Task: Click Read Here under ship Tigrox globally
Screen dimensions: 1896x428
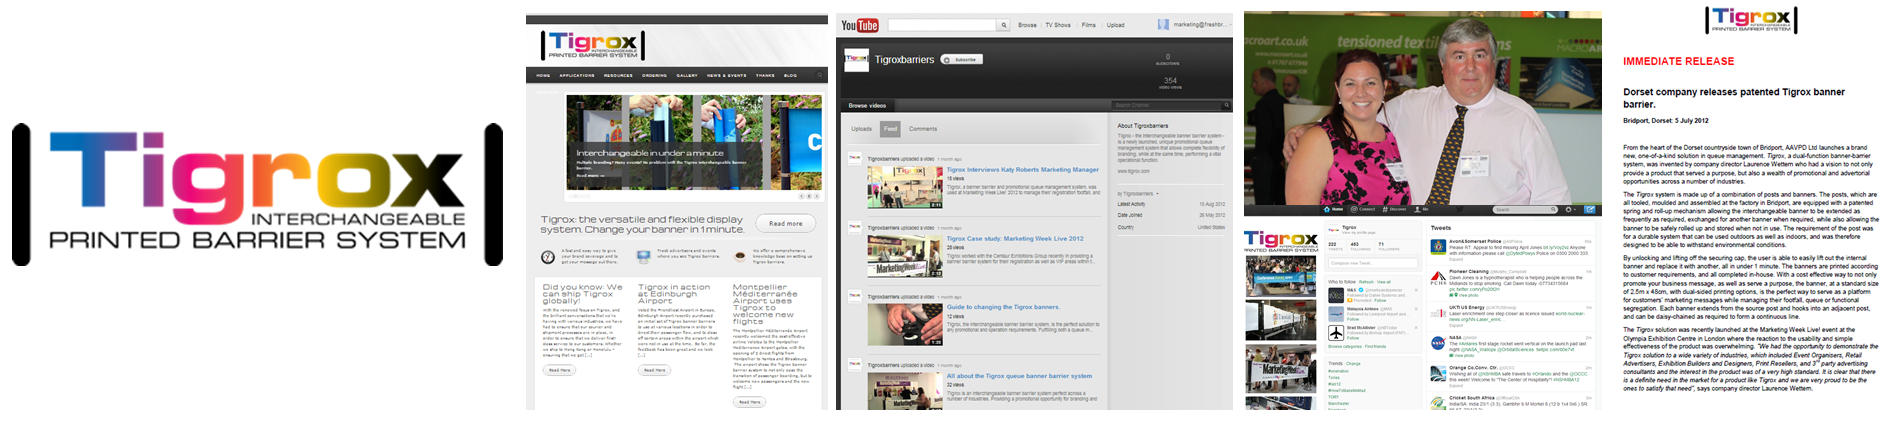Action: [x=559, y=370]
